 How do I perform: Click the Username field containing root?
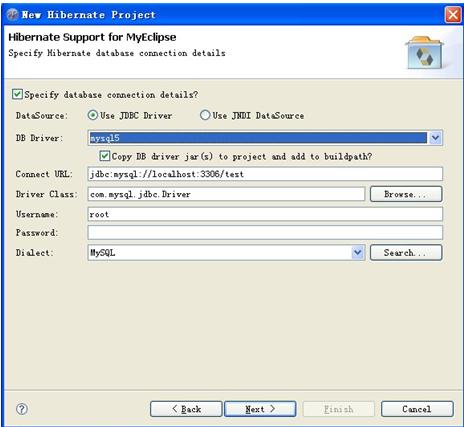pos(265,214)
